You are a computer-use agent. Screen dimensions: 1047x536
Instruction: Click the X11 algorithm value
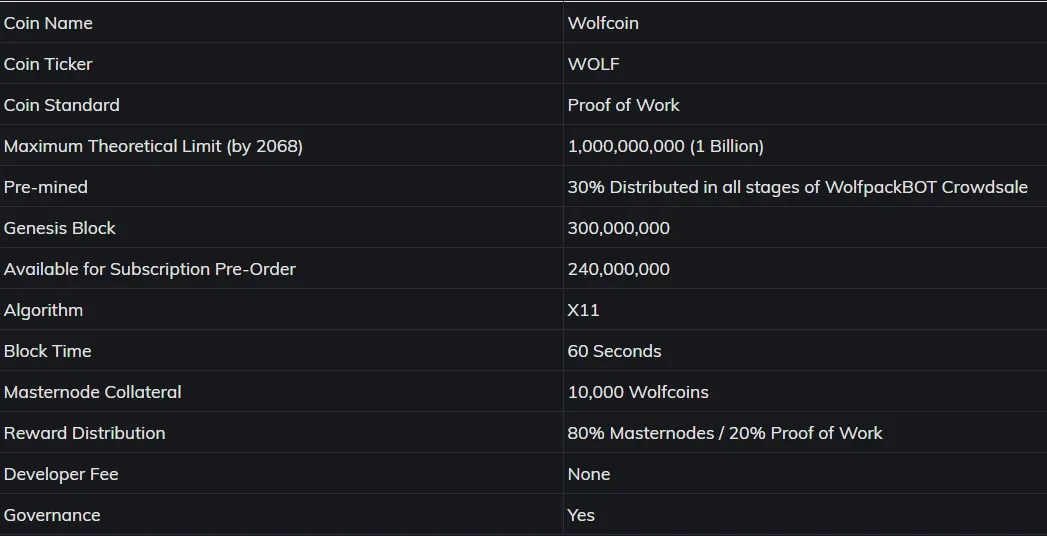(583, 310)
